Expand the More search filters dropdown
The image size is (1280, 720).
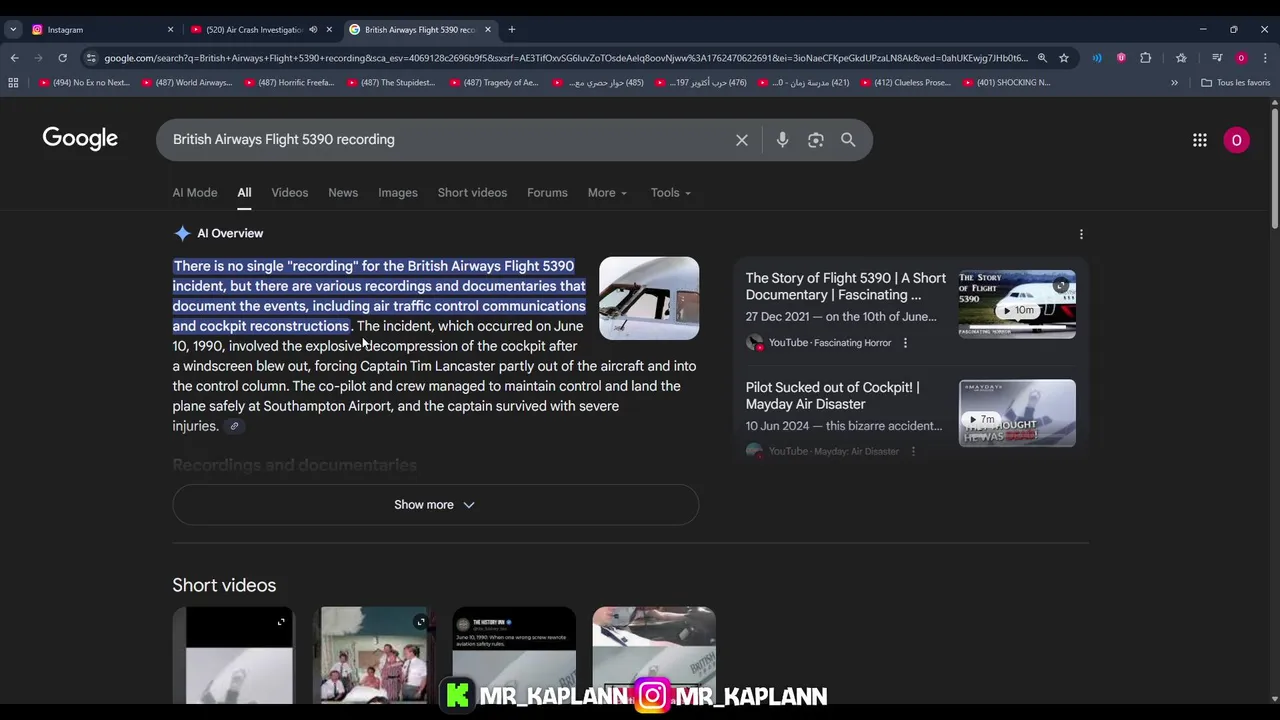click(x=607, y=193)
